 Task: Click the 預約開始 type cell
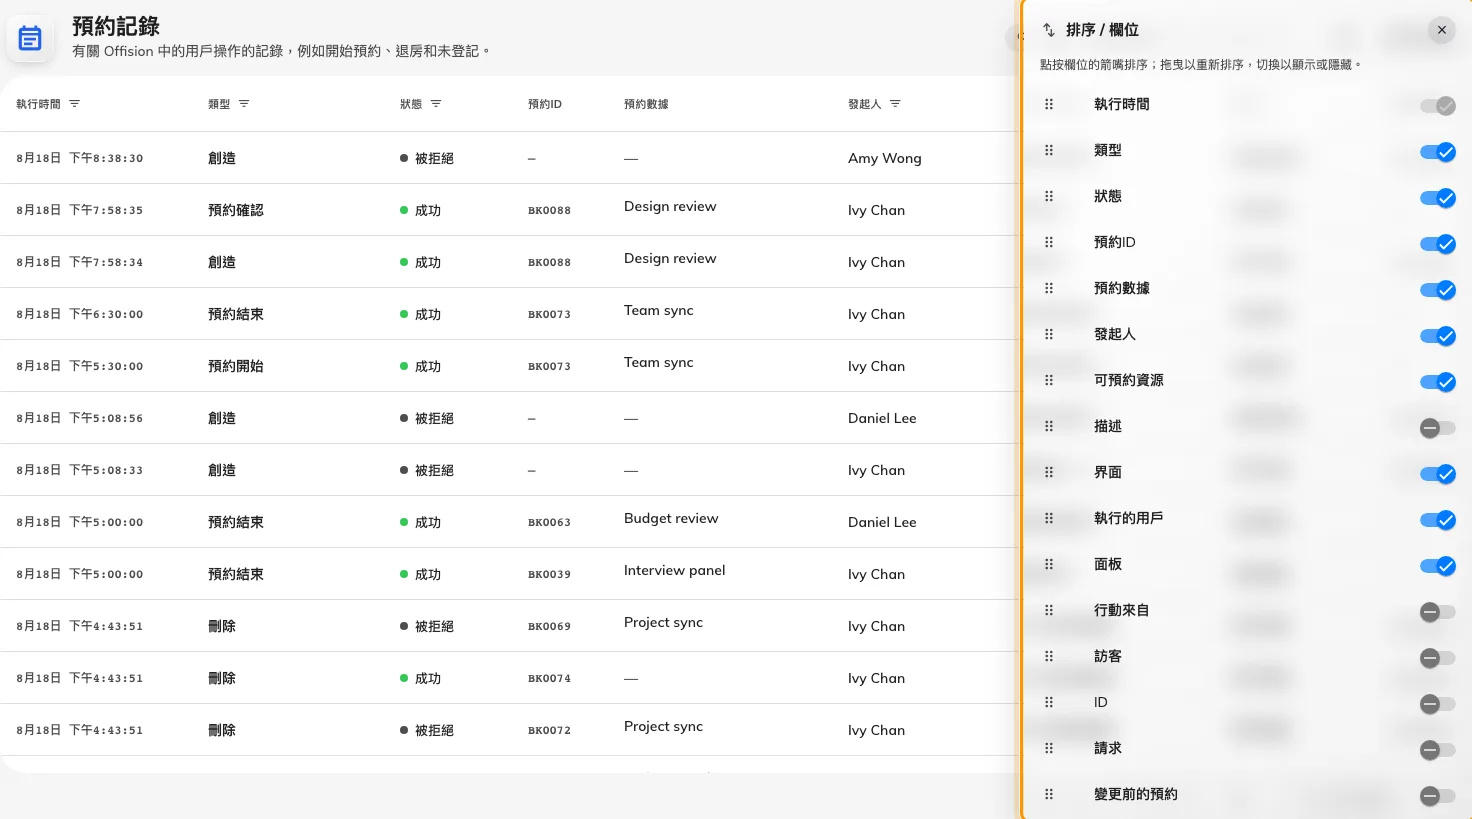coord(236,366)
